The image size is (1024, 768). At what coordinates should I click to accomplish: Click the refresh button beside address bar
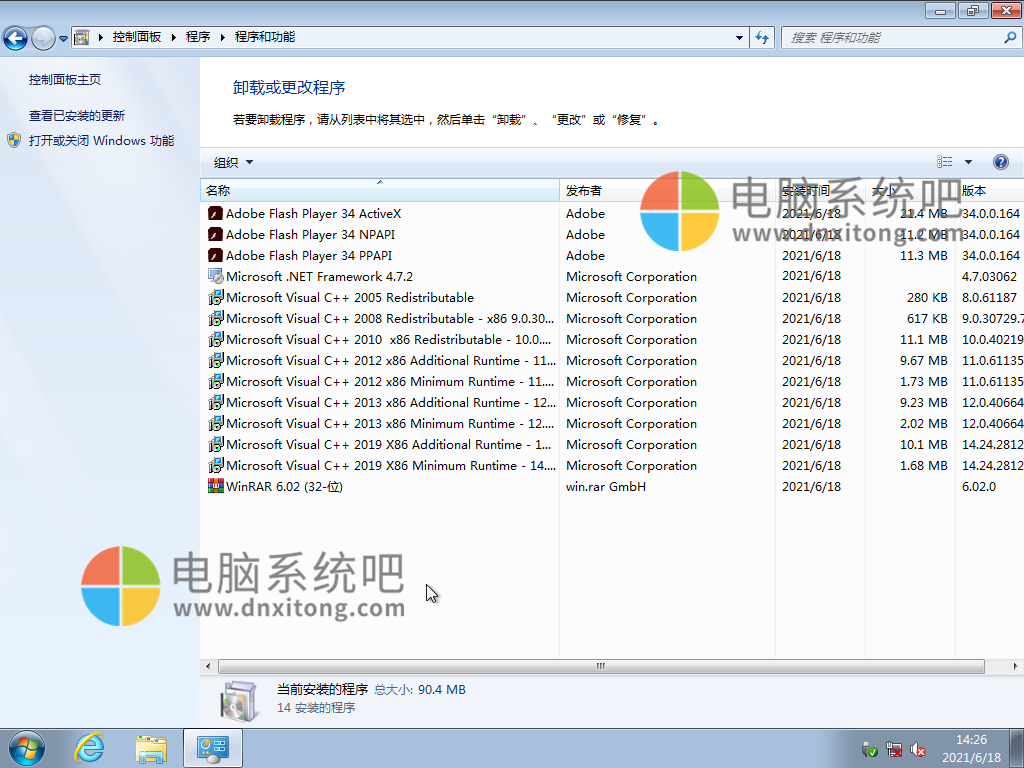[x=762, y=38]
